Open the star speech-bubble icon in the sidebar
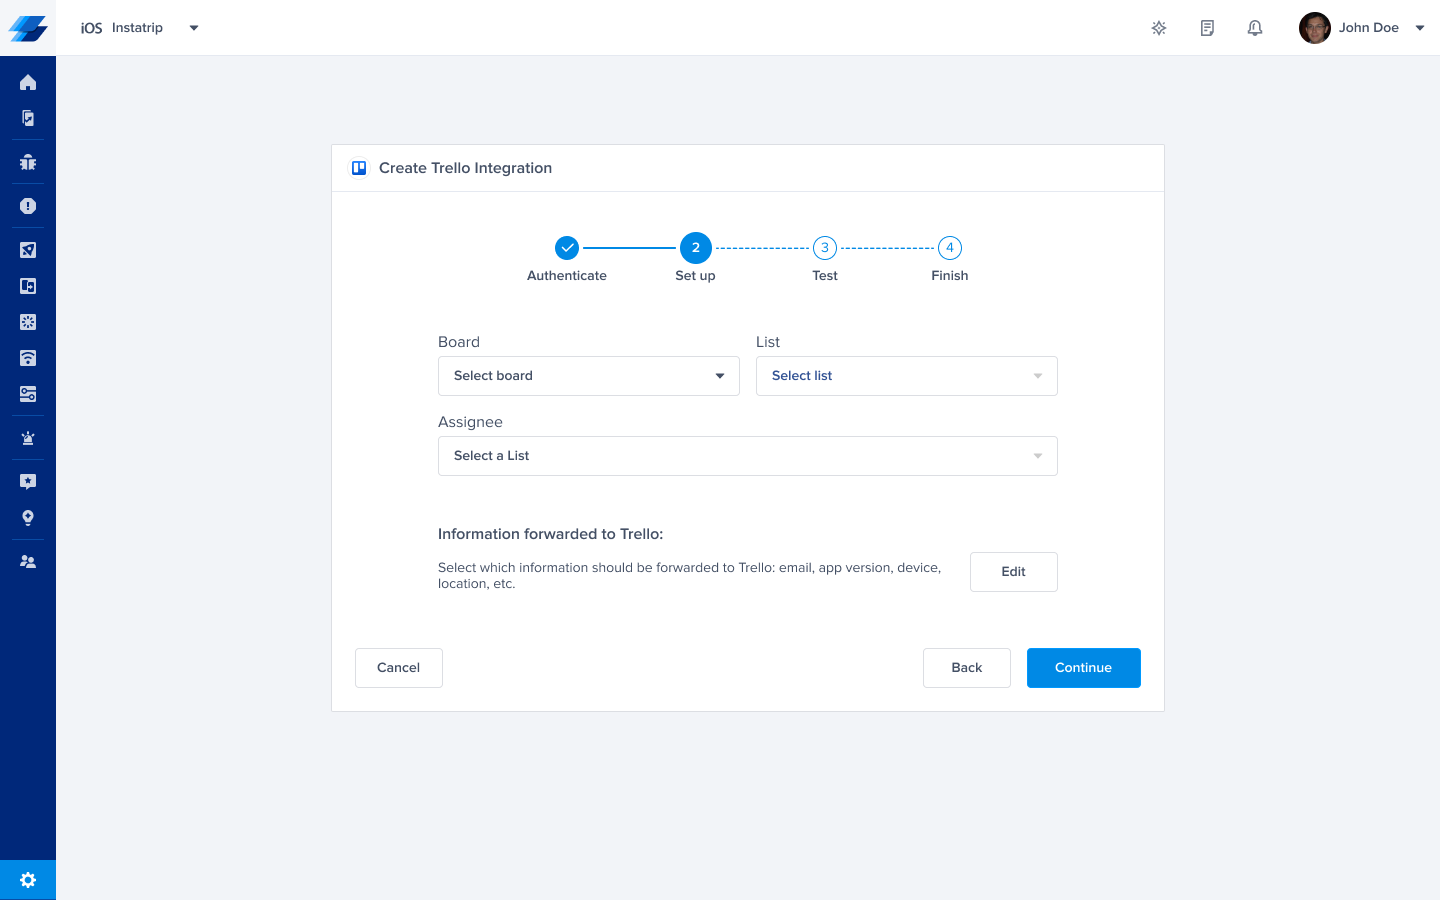 pos(28,482)
